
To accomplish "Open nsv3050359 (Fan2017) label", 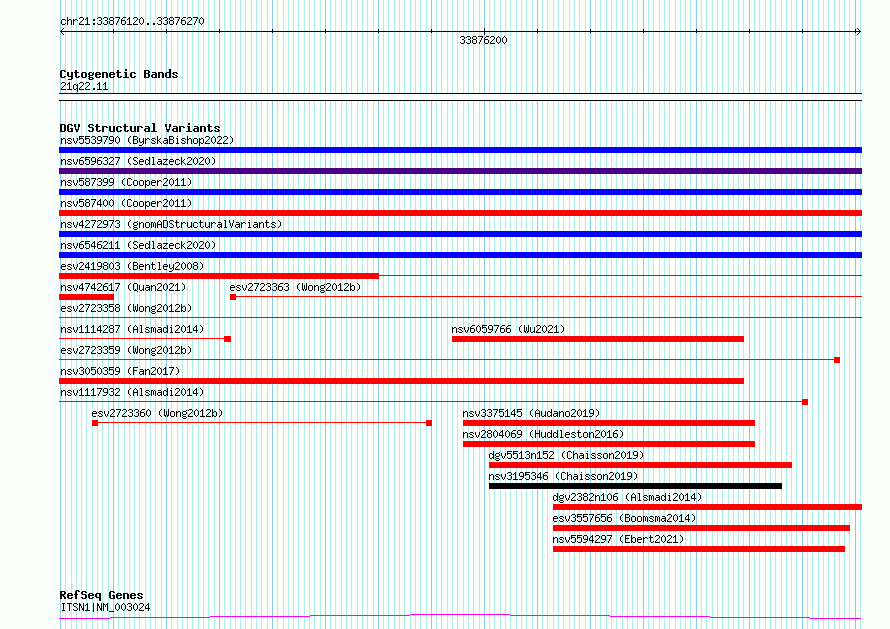I will click(120, 371).
